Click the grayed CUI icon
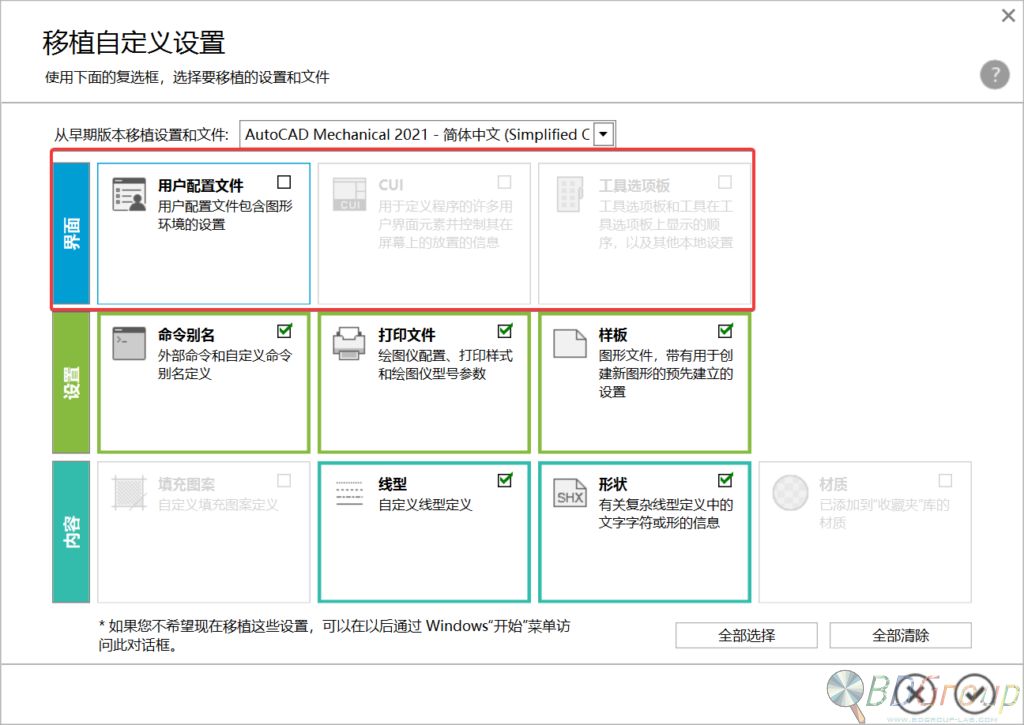 349,192
